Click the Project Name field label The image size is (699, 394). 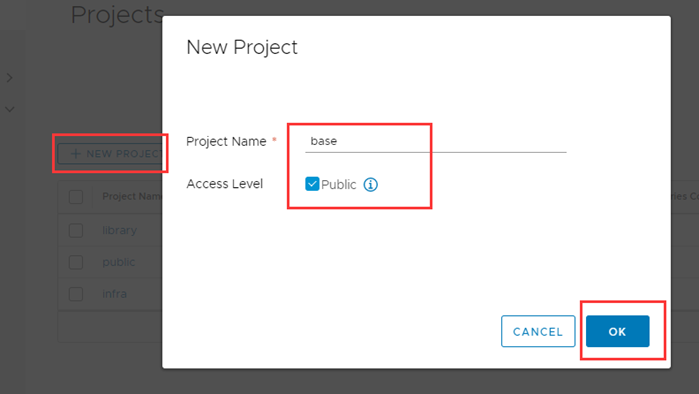226,141
